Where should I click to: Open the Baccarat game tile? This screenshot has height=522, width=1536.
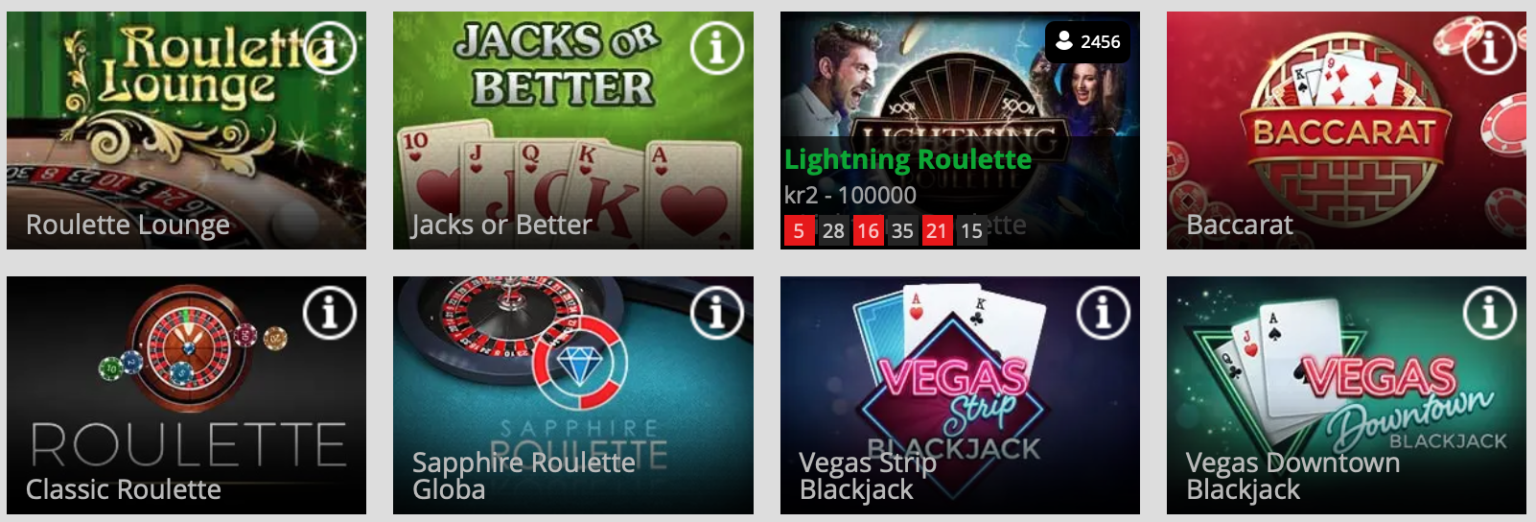pos(1347,130)
